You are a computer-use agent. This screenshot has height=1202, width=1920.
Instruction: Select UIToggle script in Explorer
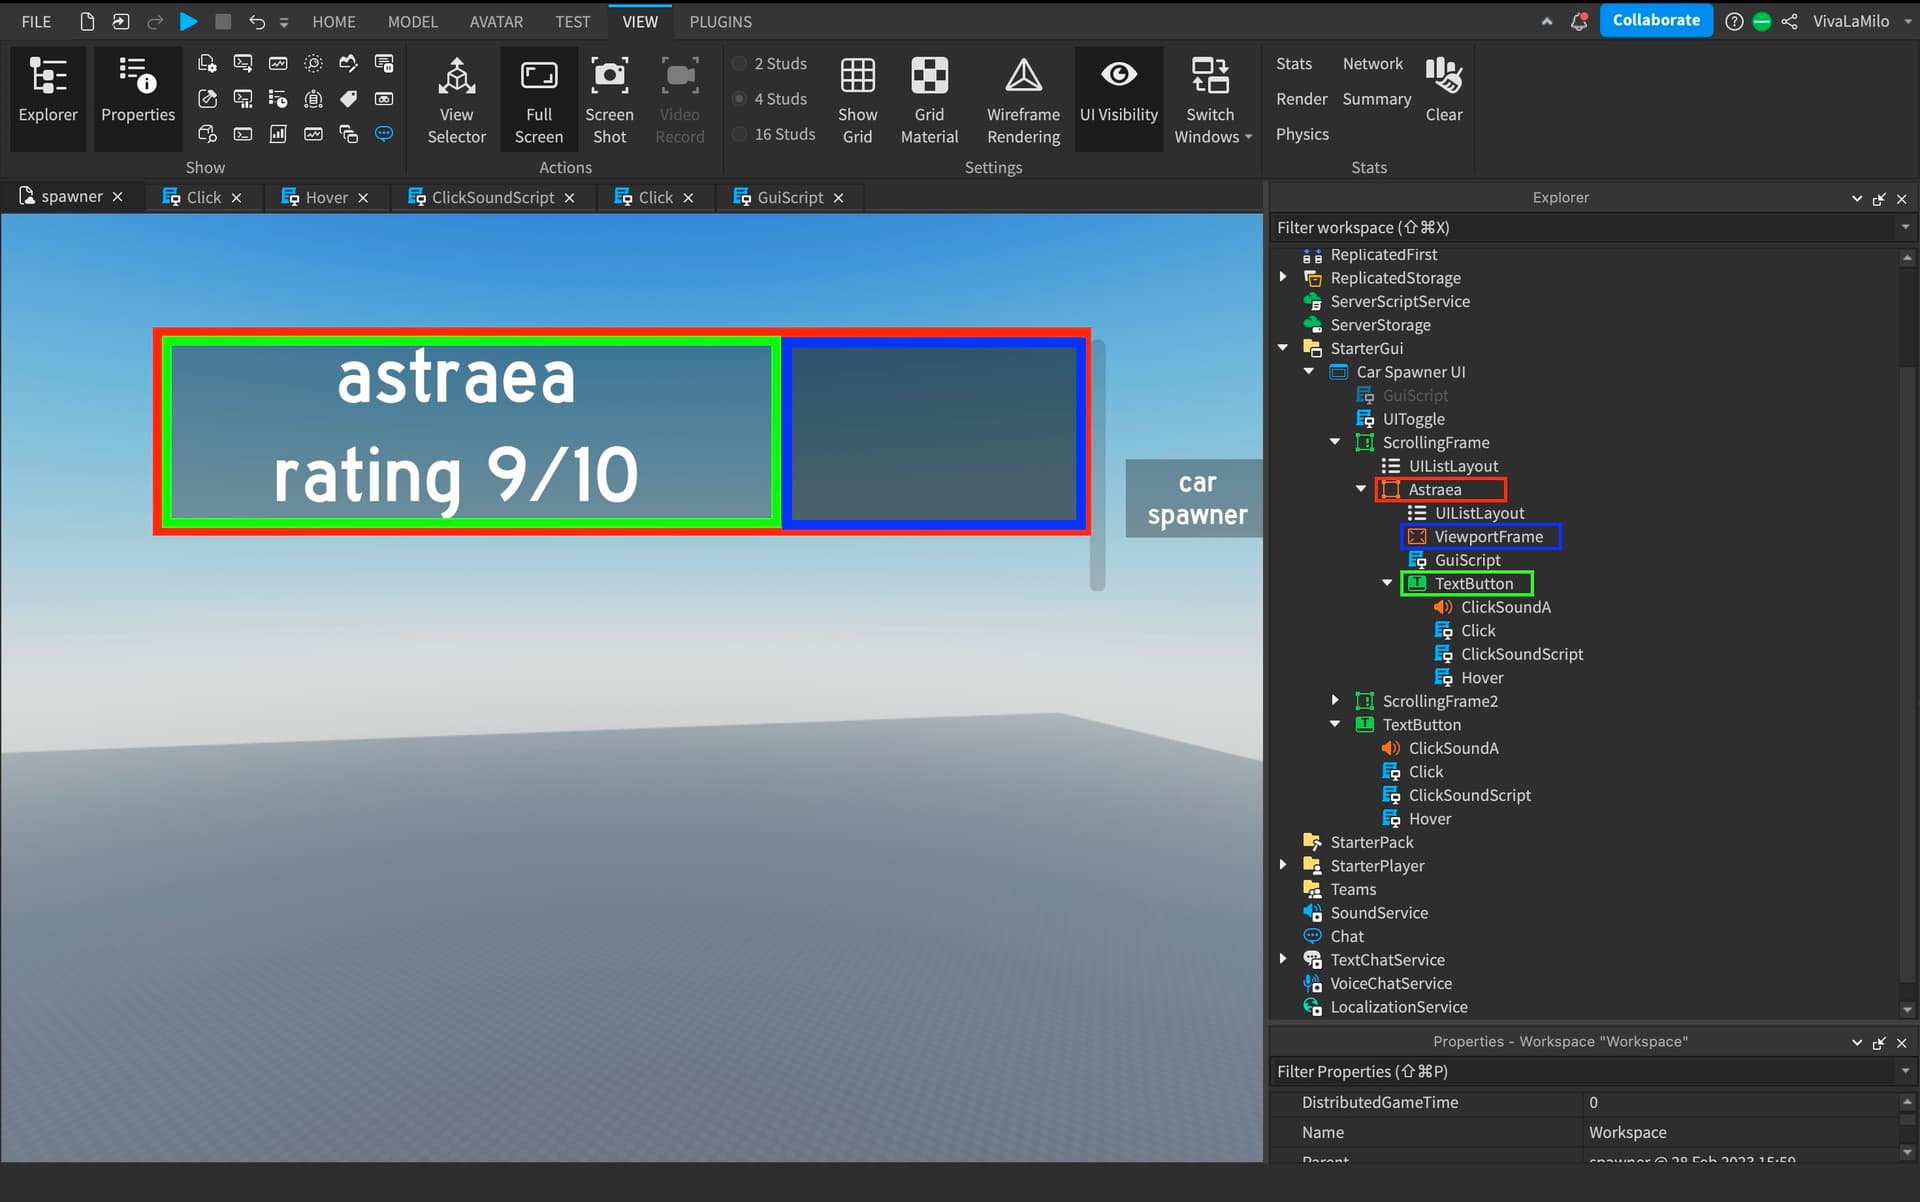pyautogui.click(x=1413, y=418)
